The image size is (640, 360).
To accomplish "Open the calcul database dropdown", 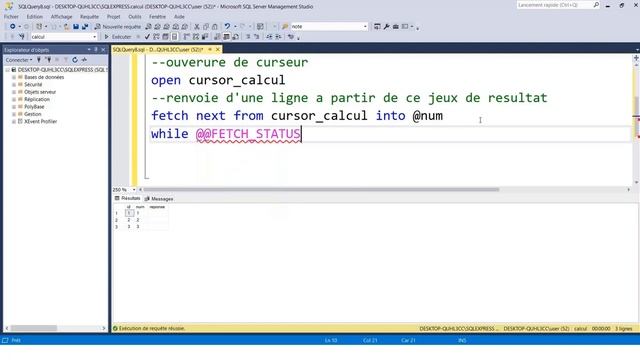I will tap(94, 37).
